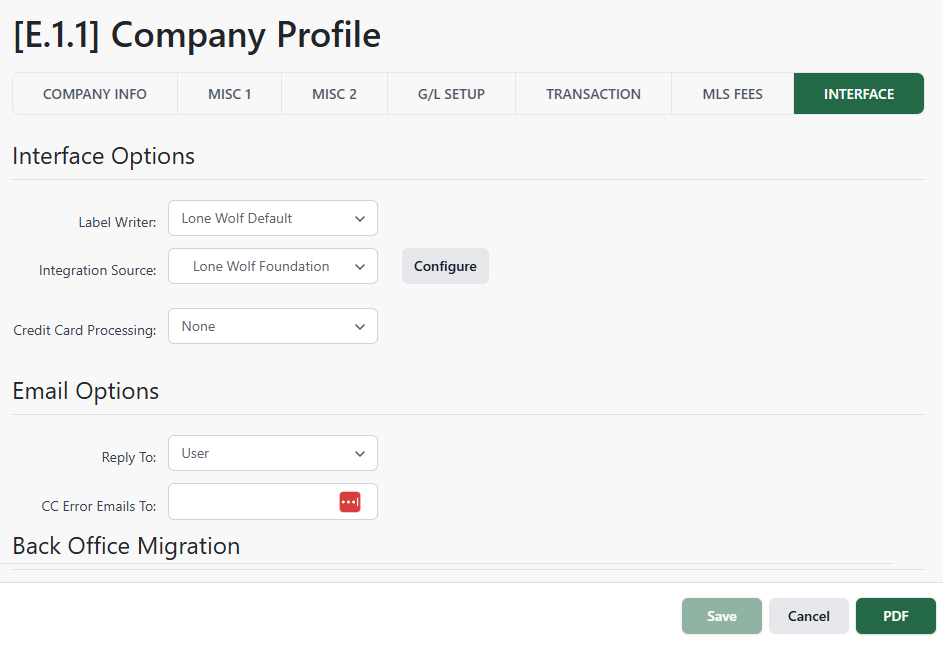Cancel the company profile changes
The width and height of the screenshot is (943, 647).
(x=808, y=615)
